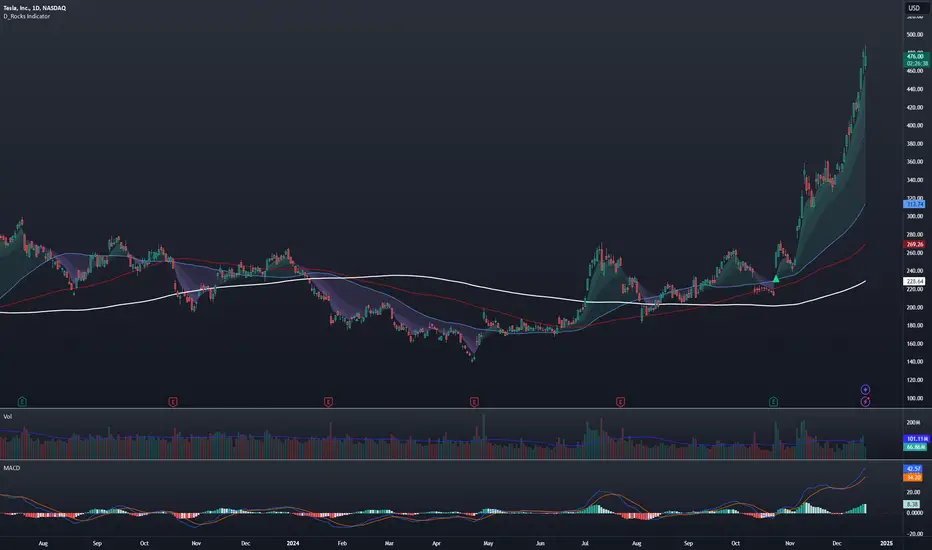Open the USD currency selector

coord(914,8)
